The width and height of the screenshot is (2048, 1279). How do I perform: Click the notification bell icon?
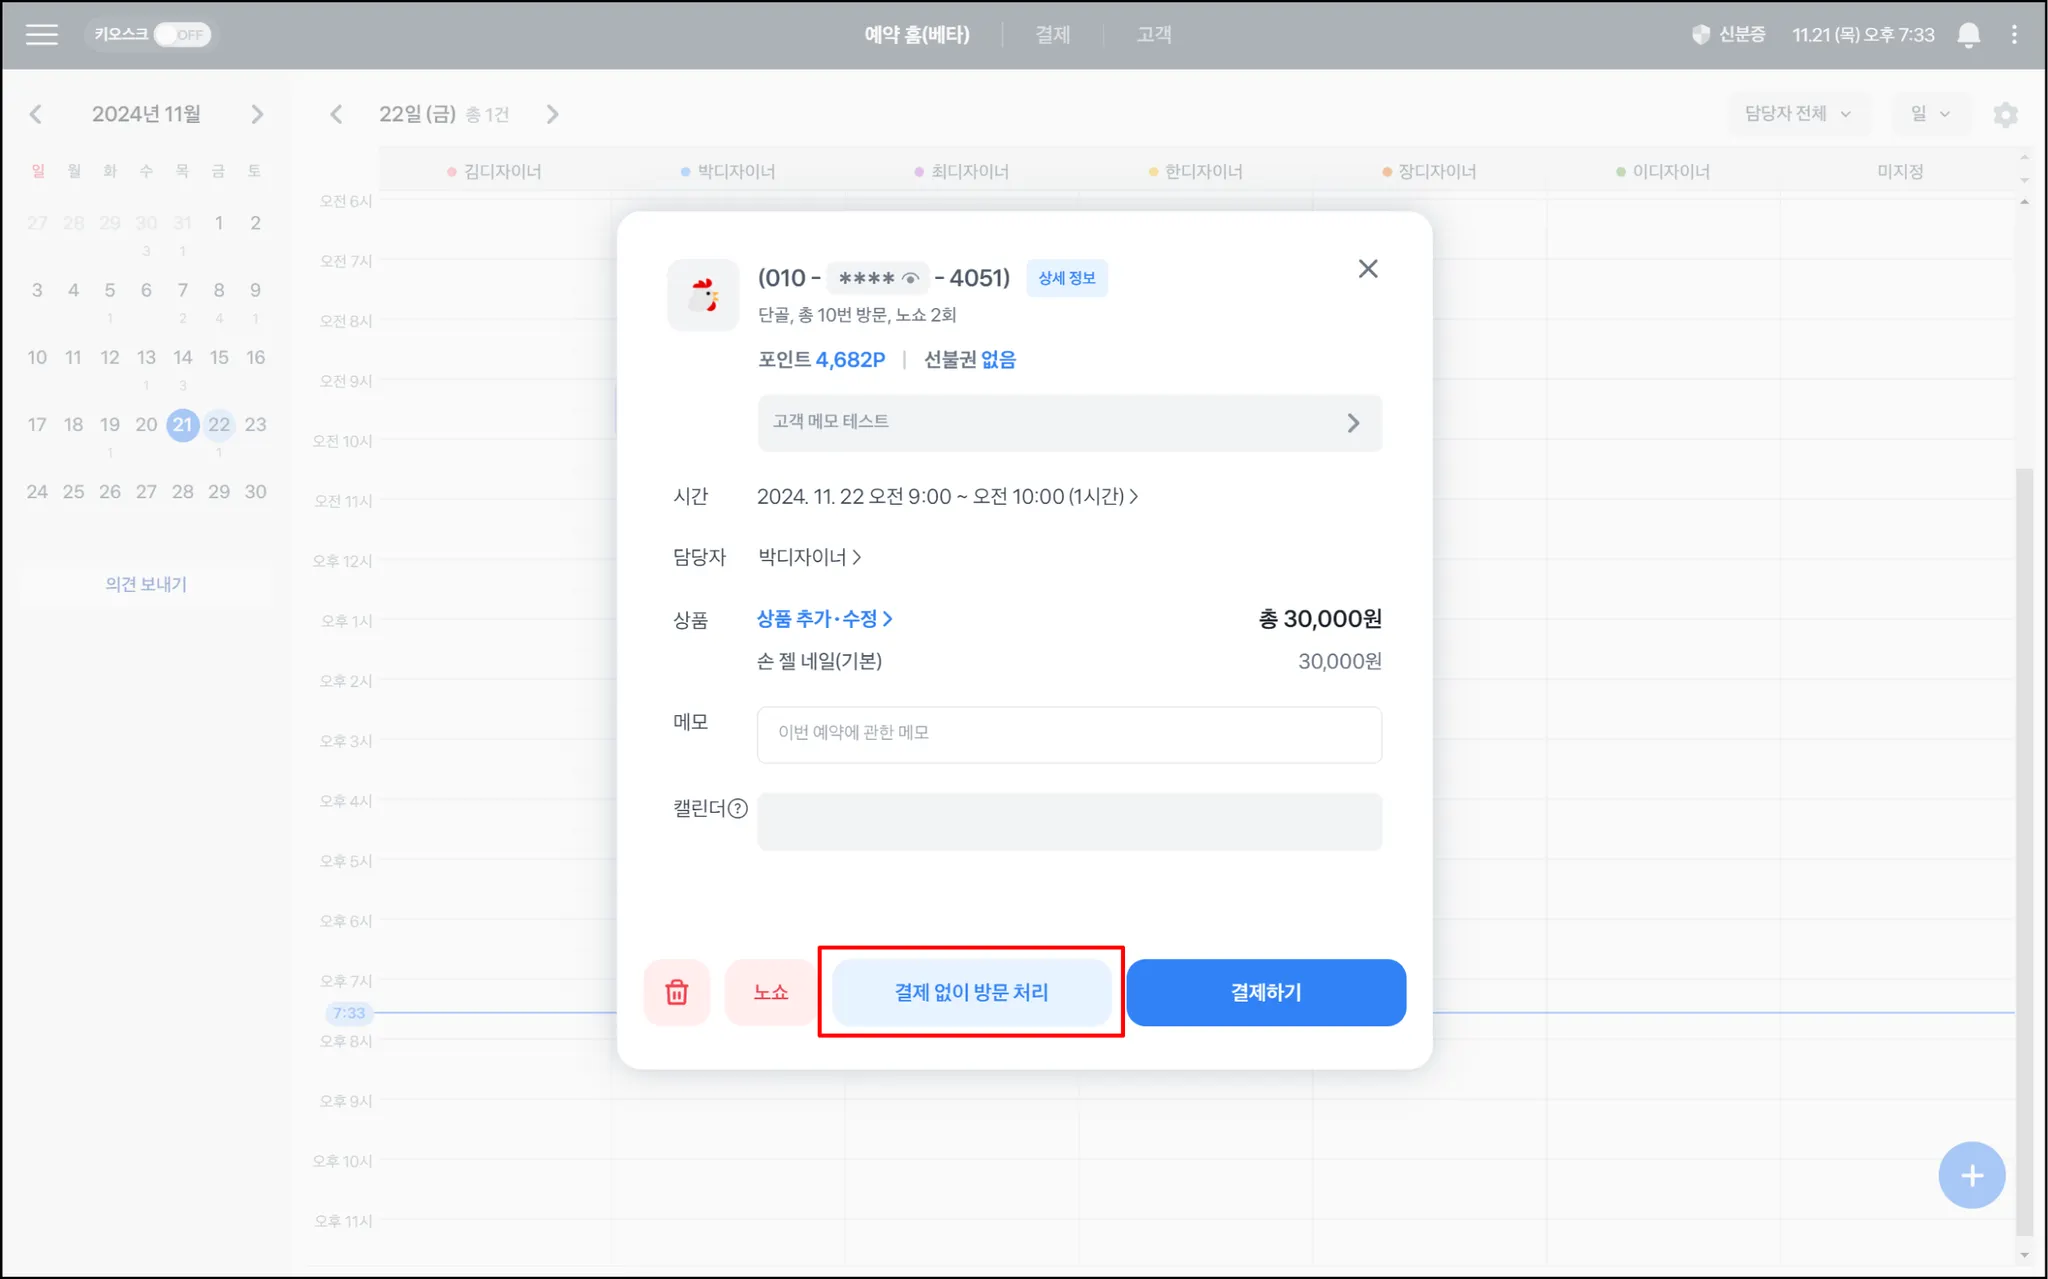coord(1968,35)
